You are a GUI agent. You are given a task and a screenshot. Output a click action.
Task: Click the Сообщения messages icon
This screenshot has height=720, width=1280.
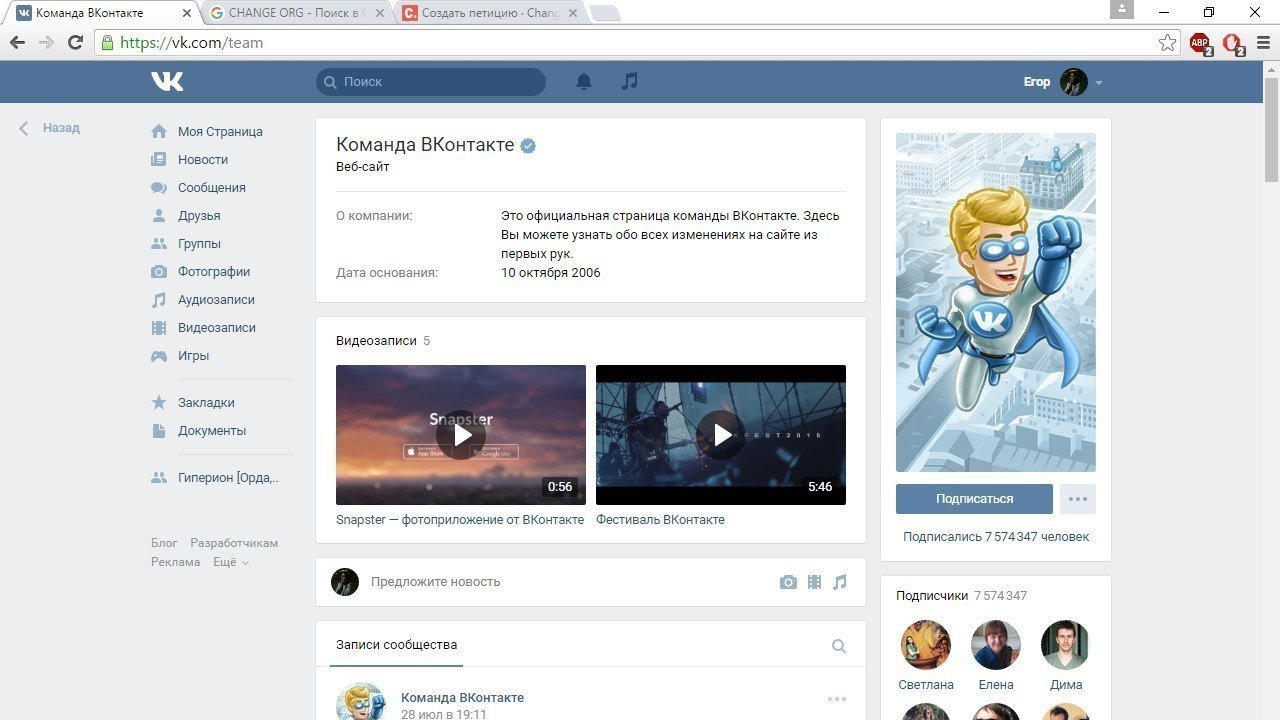pyautogui.click(x=158, y=187)
